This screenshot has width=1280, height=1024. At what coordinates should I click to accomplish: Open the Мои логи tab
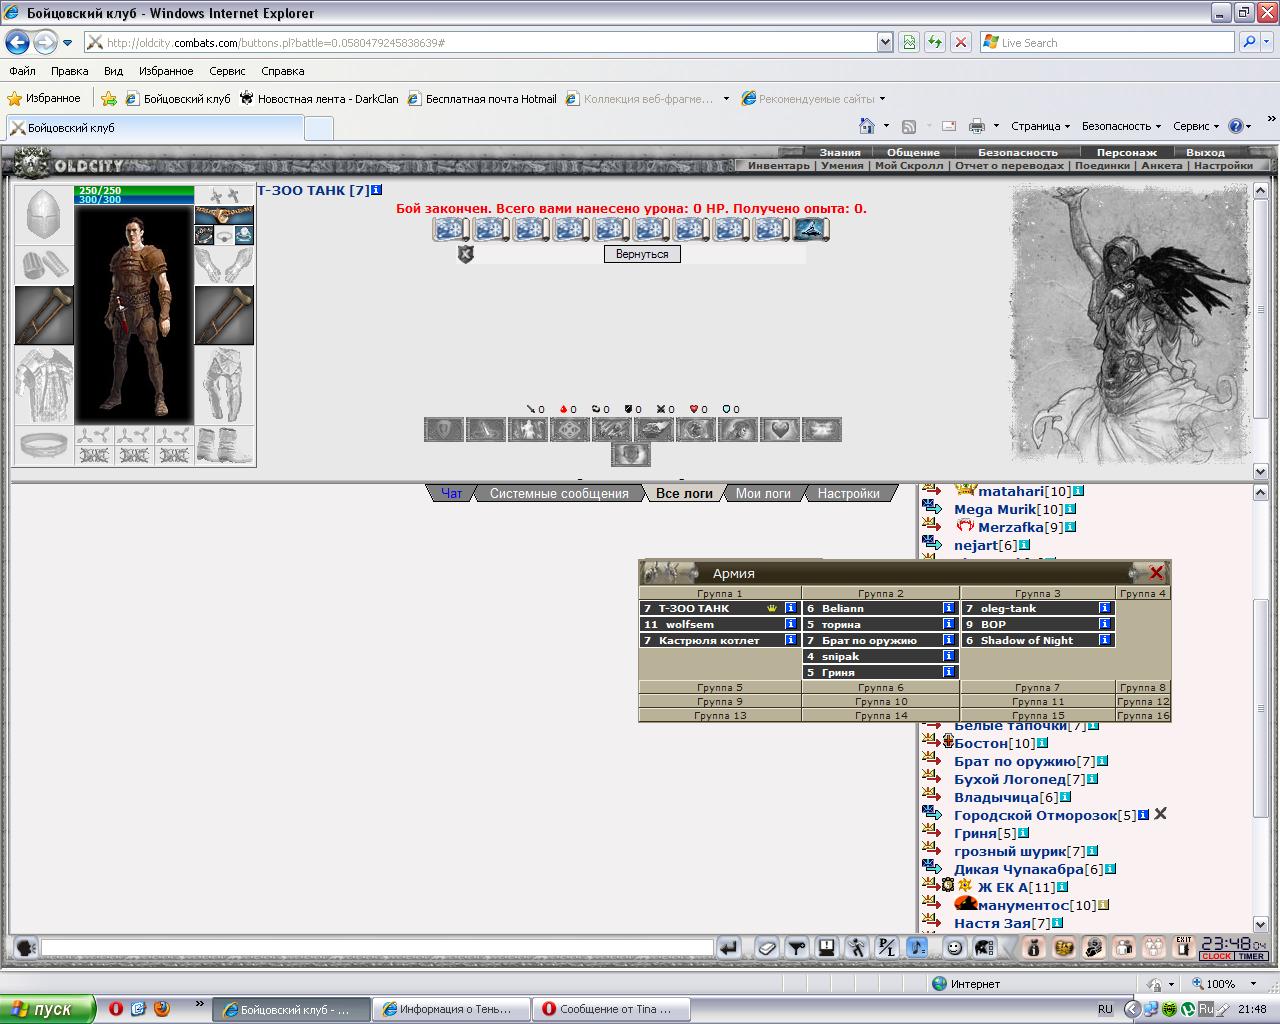click(763, 493)
